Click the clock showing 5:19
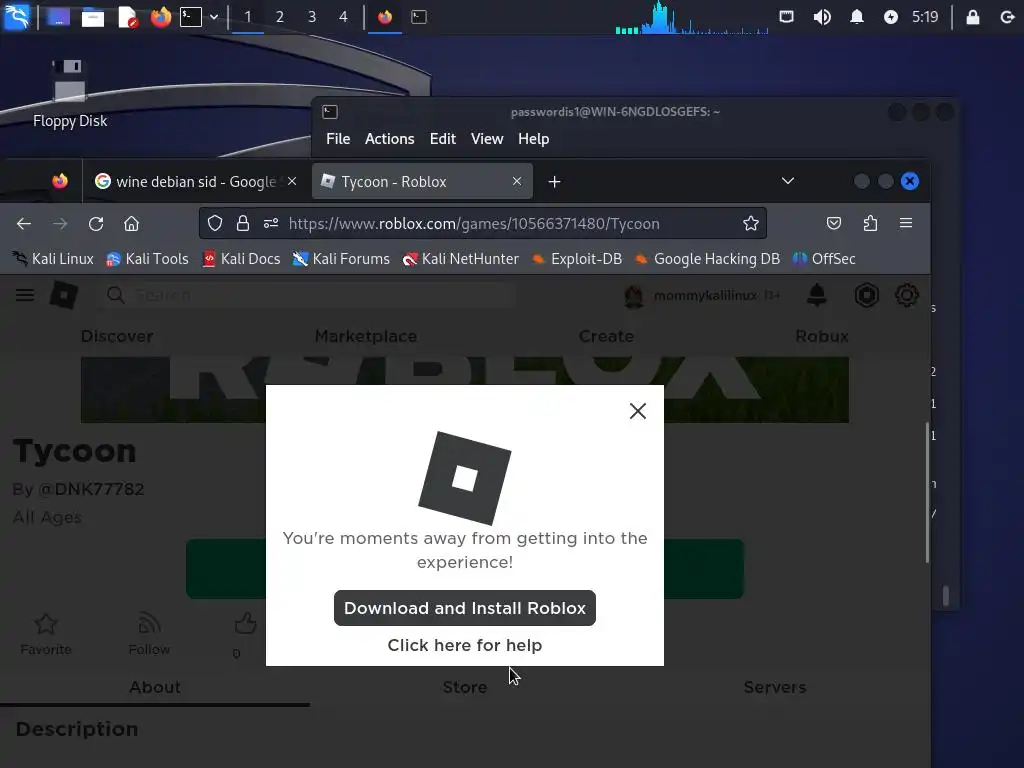This screenshot has width=1024, height=768. tap(925, 17)
